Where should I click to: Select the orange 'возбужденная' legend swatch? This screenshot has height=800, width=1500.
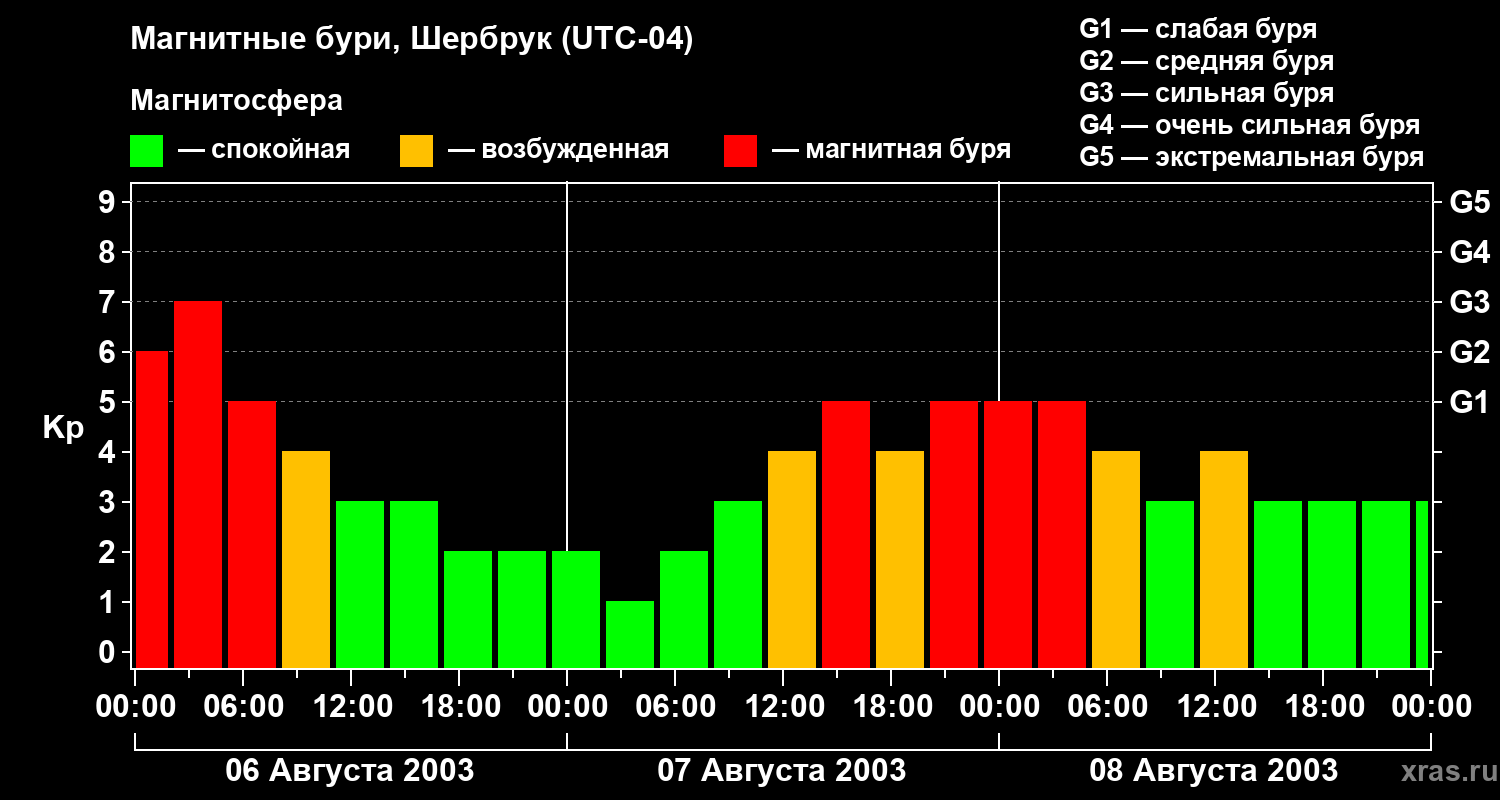(x=416, y=151)
